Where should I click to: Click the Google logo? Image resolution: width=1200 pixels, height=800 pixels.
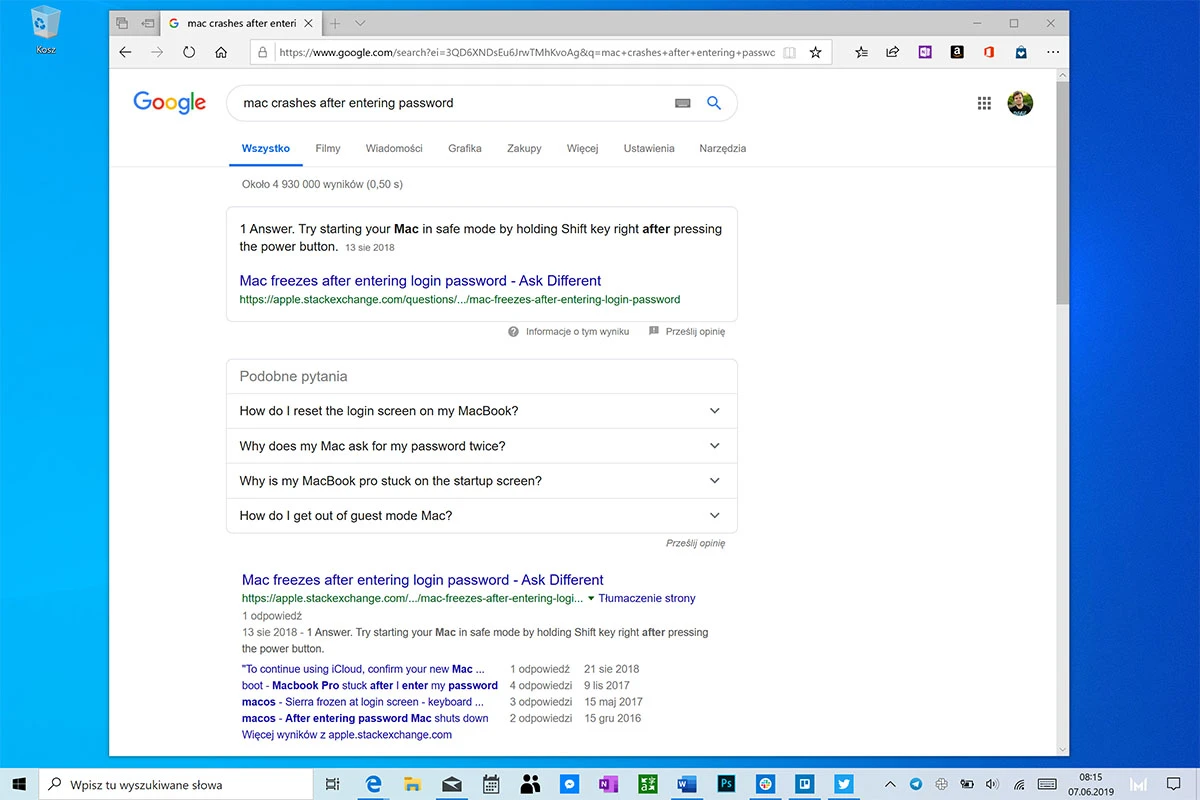pos(170,102)
